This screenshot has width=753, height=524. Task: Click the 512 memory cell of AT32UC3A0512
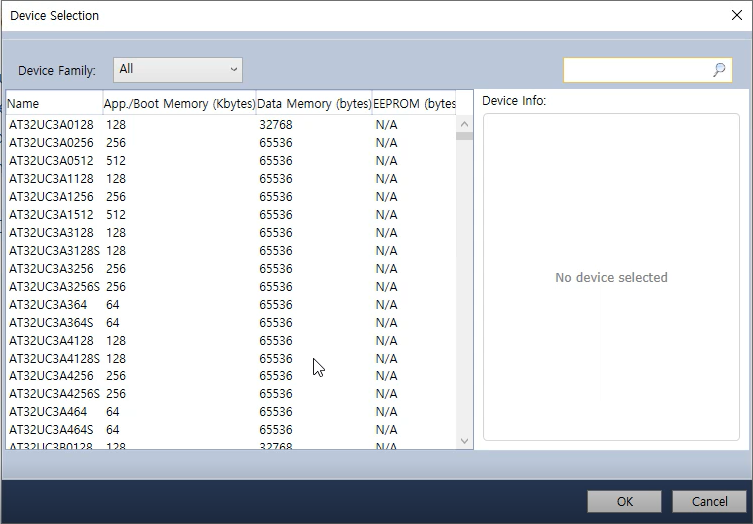coord(116,160)
